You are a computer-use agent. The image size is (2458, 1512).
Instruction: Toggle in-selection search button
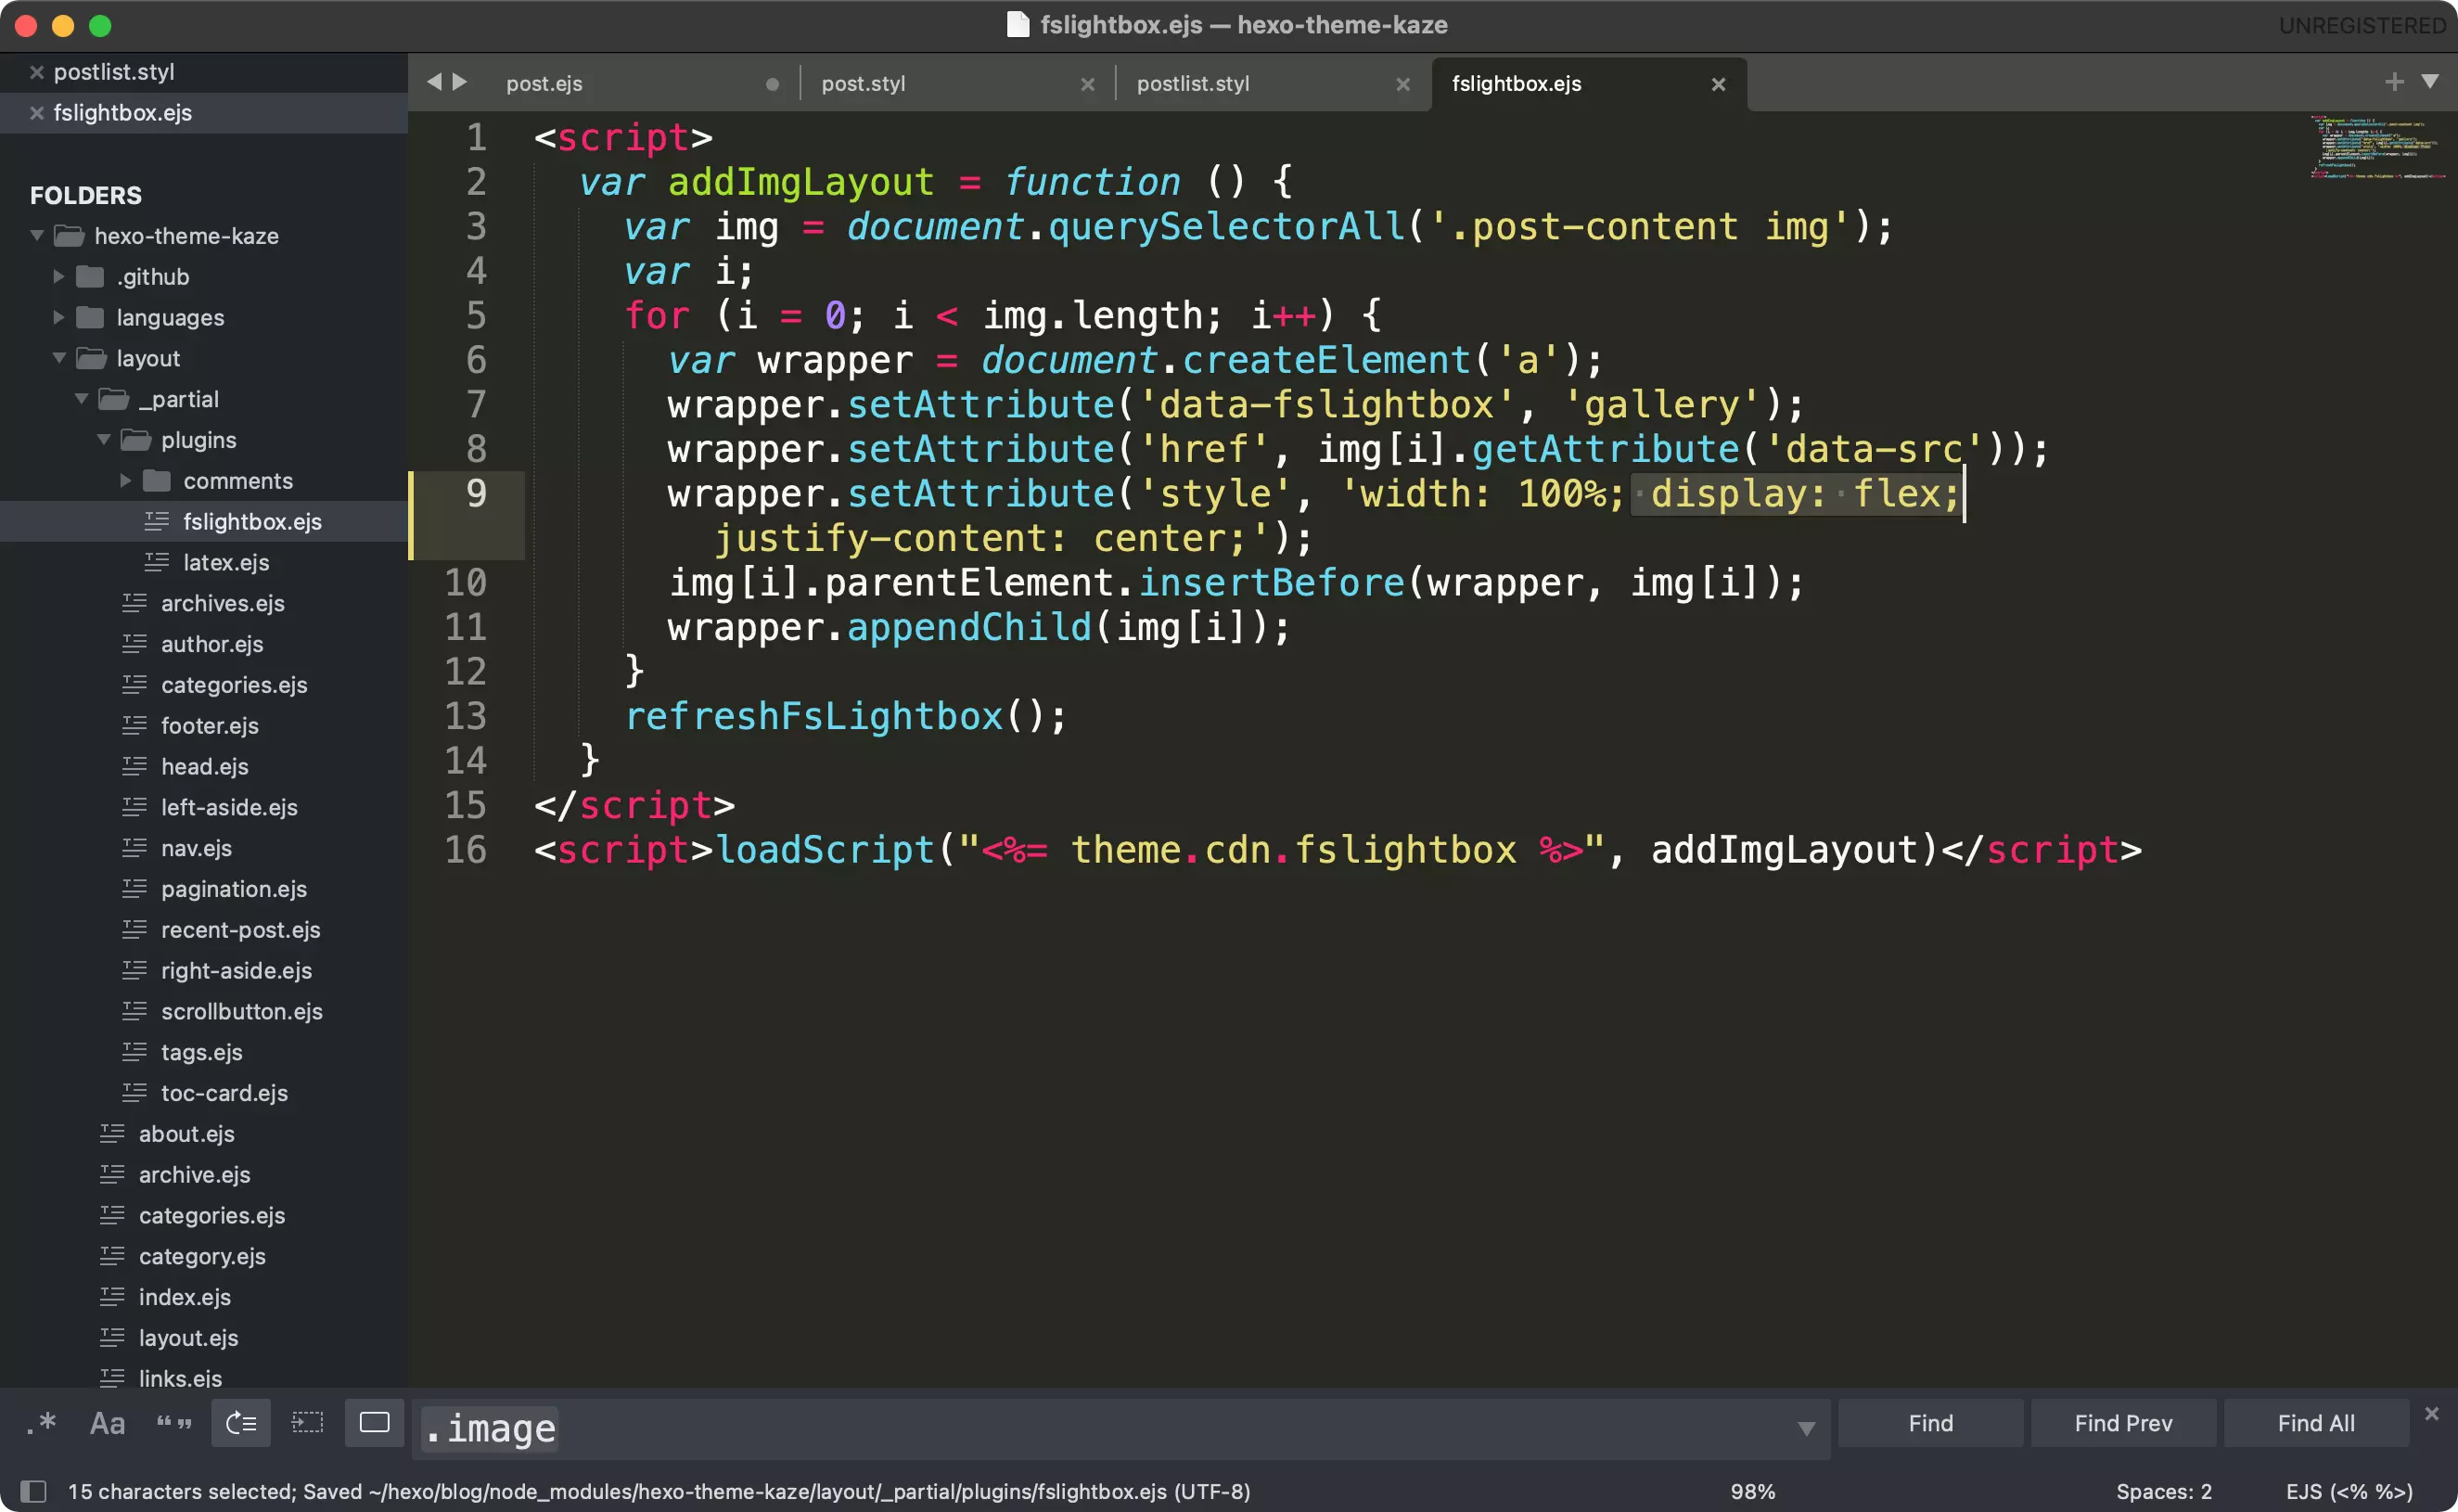pos(307,1423)
